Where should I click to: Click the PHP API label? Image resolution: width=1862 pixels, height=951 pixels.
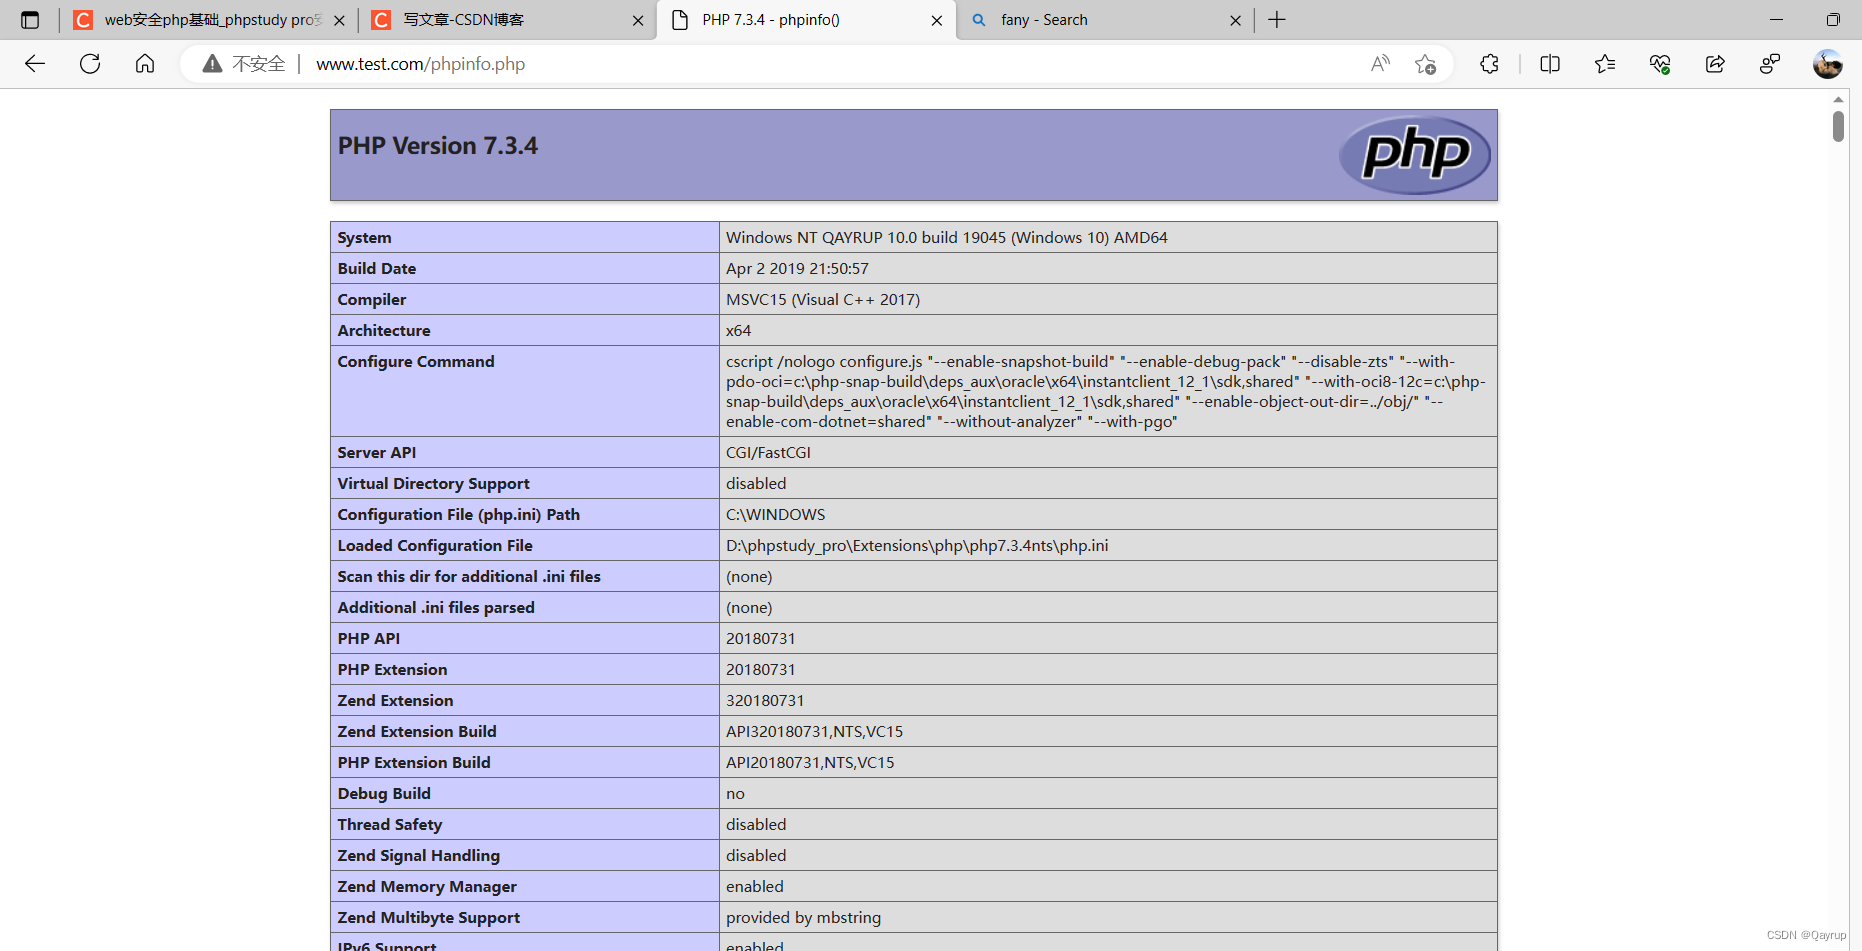coord(369,639)
